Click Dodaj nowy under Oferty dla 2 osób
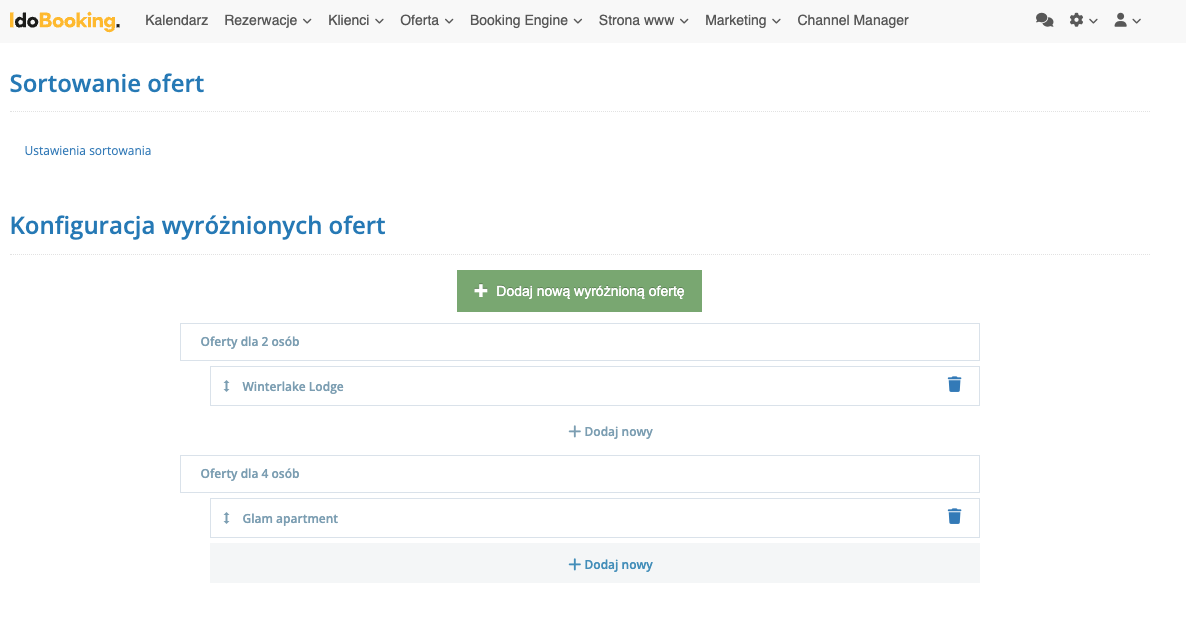 click(x=610, y=431)
